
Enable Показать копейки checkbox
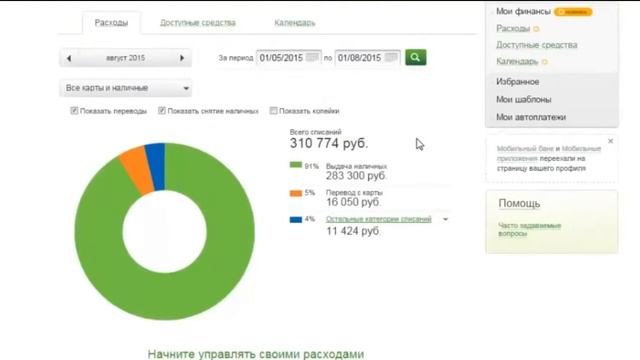click(273, 111)
